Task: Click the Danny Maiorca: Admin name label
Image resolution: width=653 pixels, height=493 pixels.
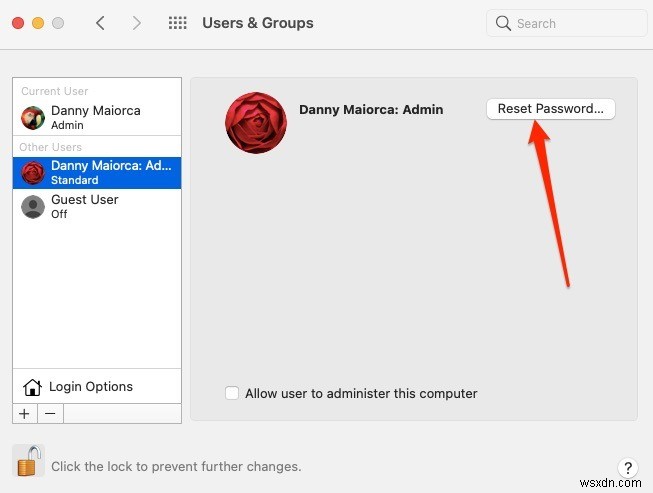Action: pyautogui.click(x=371, y=110)
